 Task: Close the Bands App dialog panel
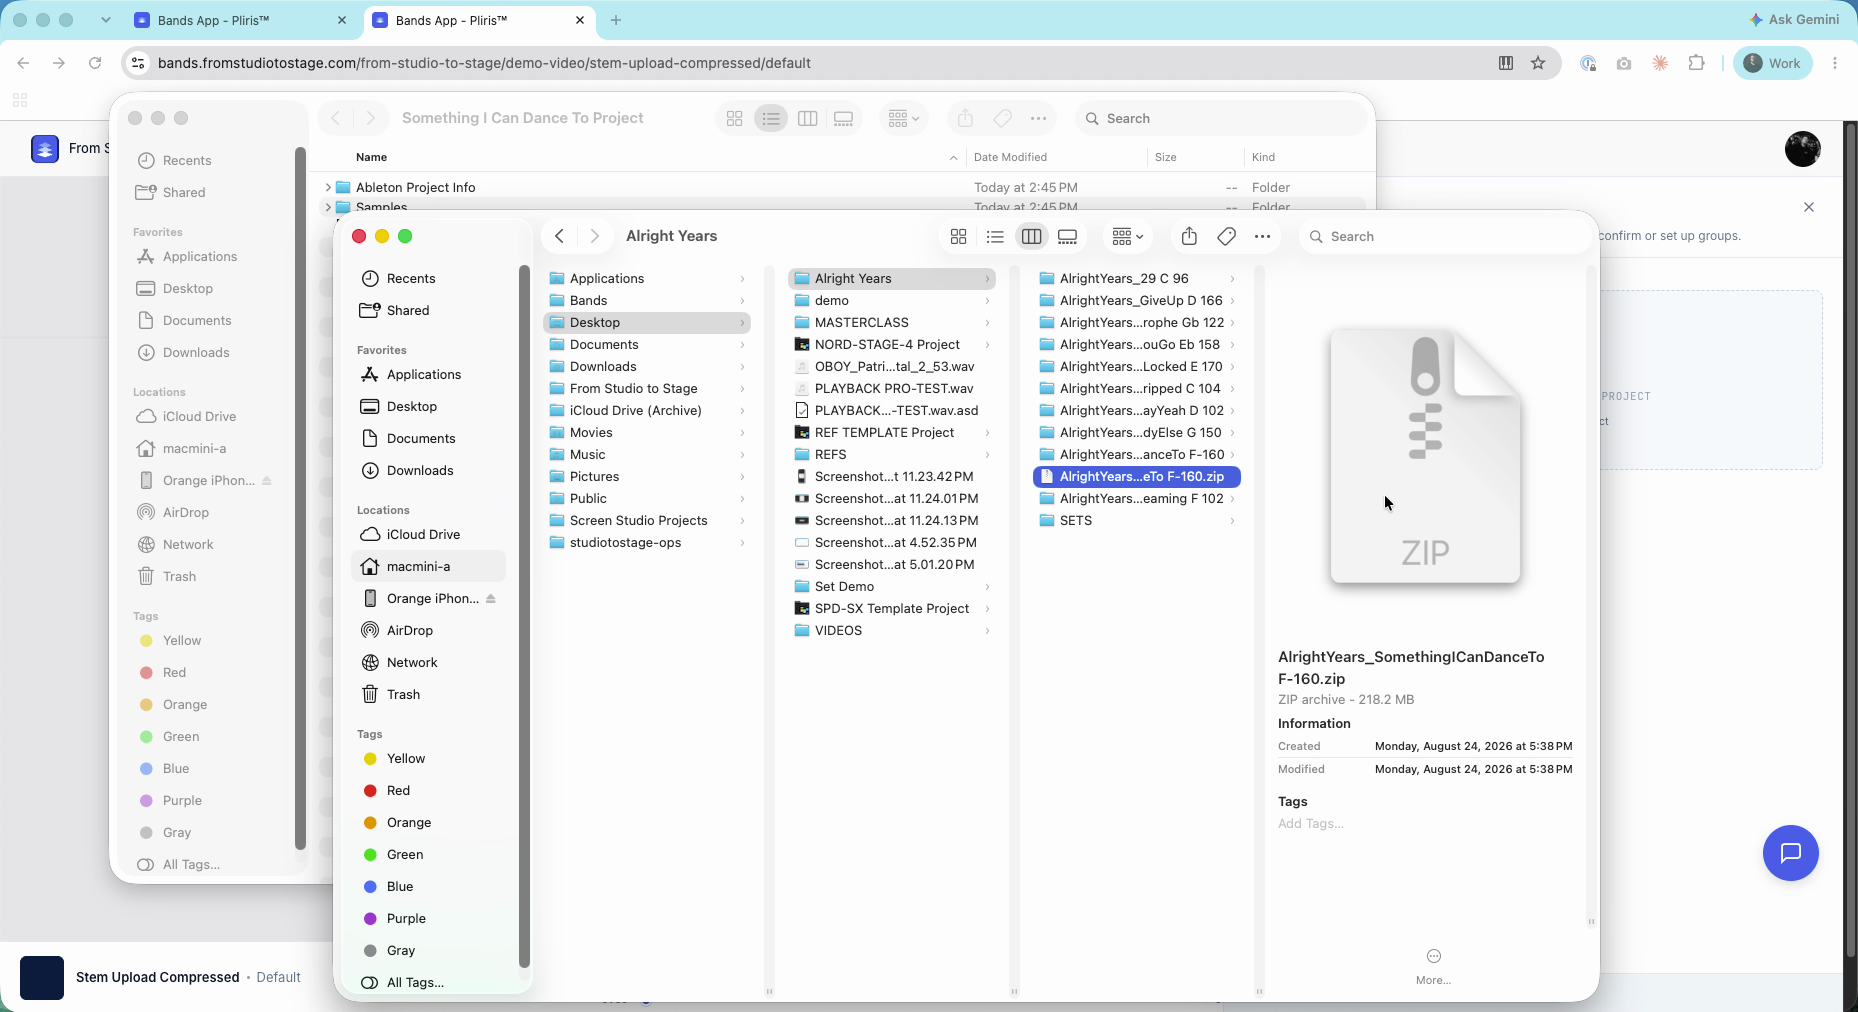pos(1809,207)
